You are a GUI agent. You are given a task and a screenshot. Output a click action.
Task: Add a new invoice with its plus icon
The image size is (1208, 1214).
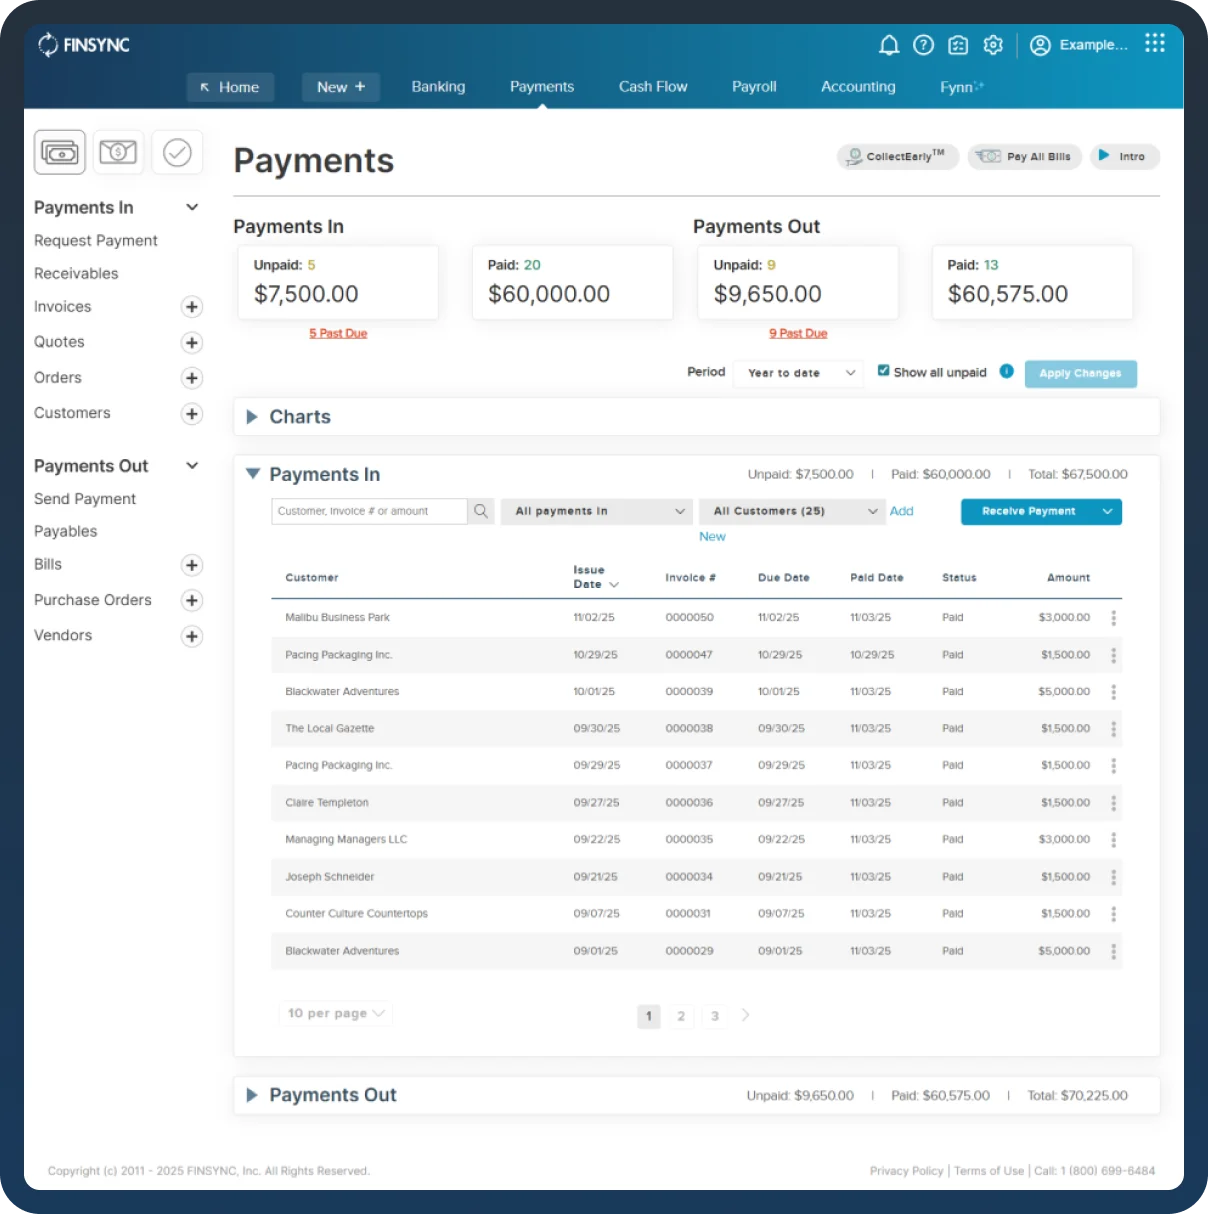click(x=191, y=307)
